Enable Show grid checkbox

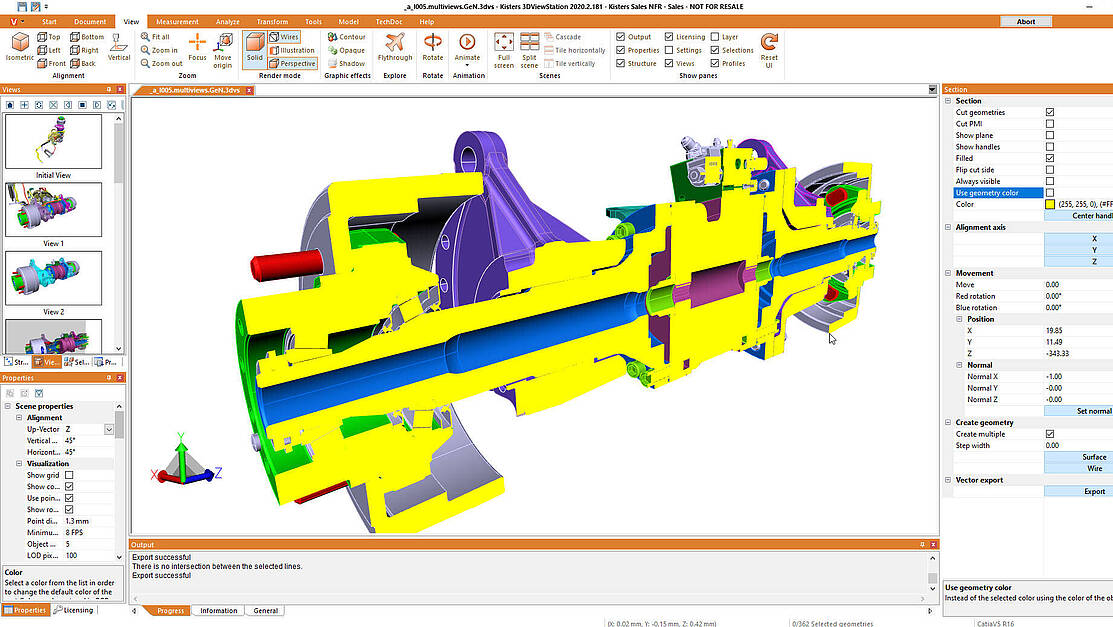[x=69, y=475]
